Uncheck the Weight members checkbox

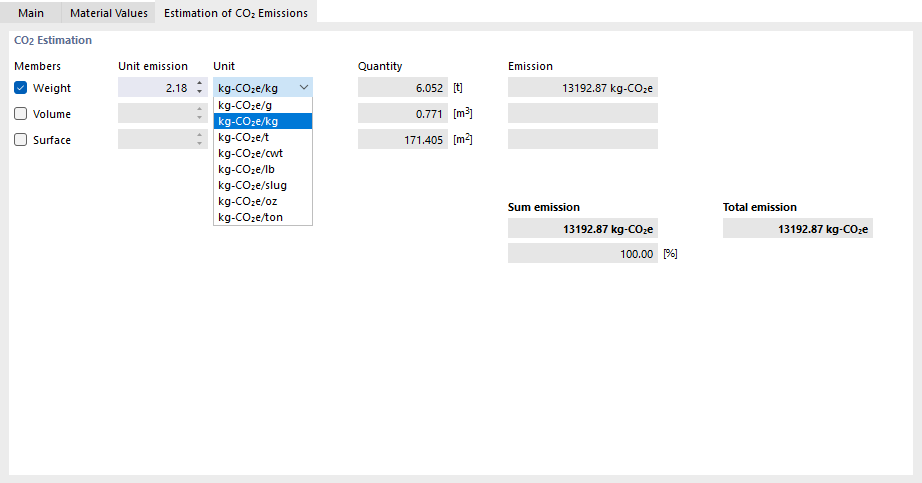tap(21, 88)
